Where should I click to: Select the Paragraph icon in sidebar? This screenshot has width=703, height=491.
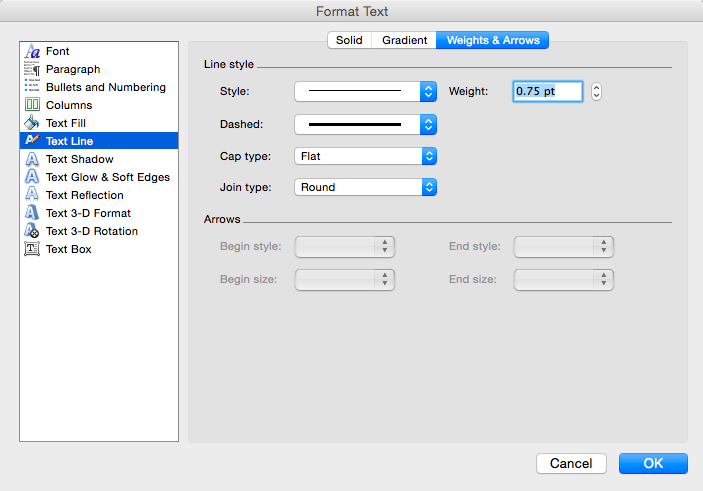tap(32, 69)
